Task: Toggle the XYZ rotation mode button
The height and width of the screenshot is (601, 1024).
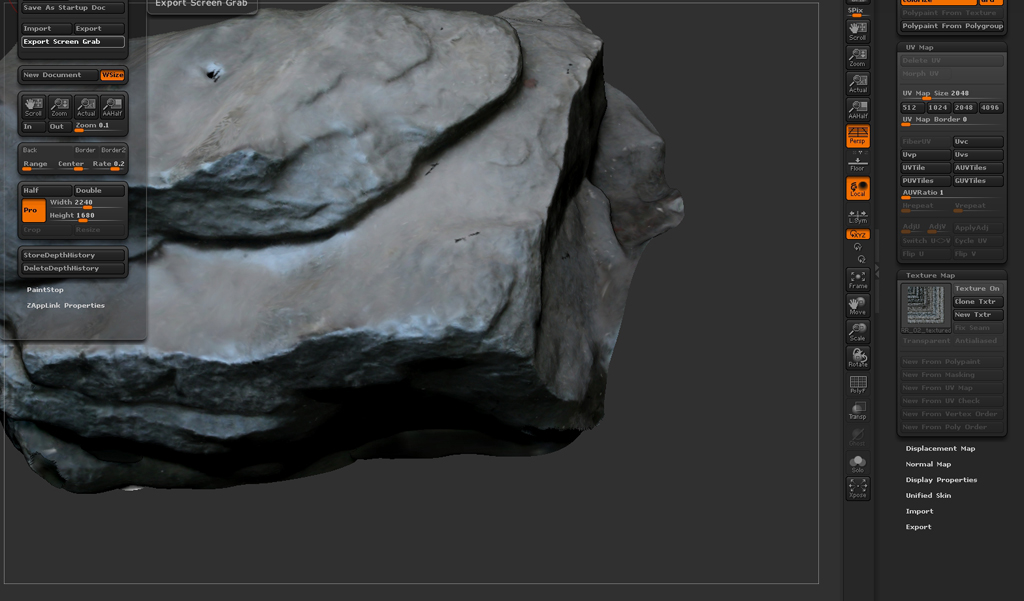Action: (x=857, y=235)
